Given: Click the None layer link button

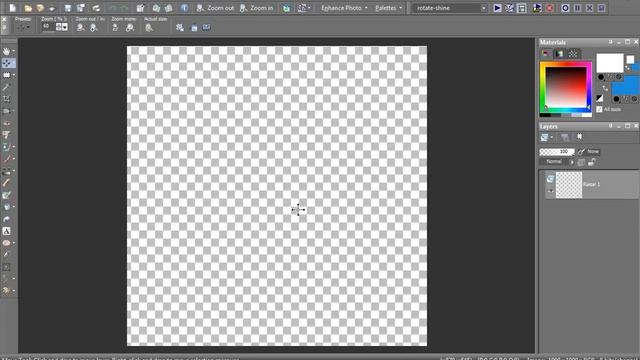Looking at the screenshot, I should click(589, 151).
